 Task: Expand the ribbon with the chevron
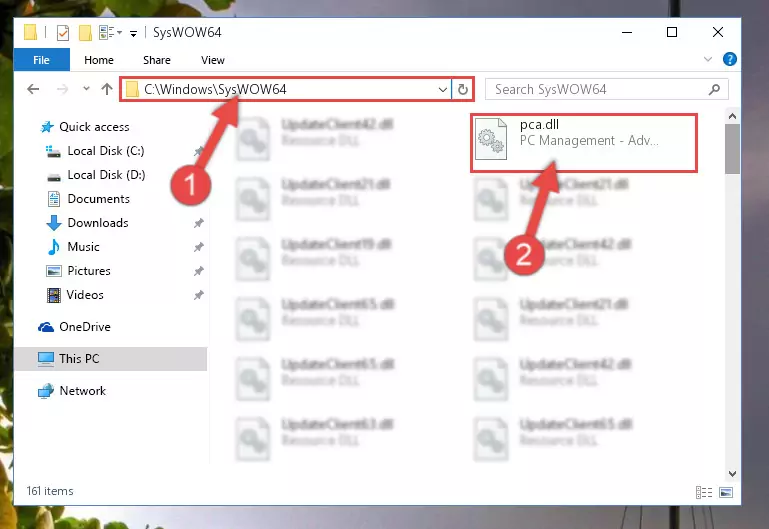coord(708,59)
